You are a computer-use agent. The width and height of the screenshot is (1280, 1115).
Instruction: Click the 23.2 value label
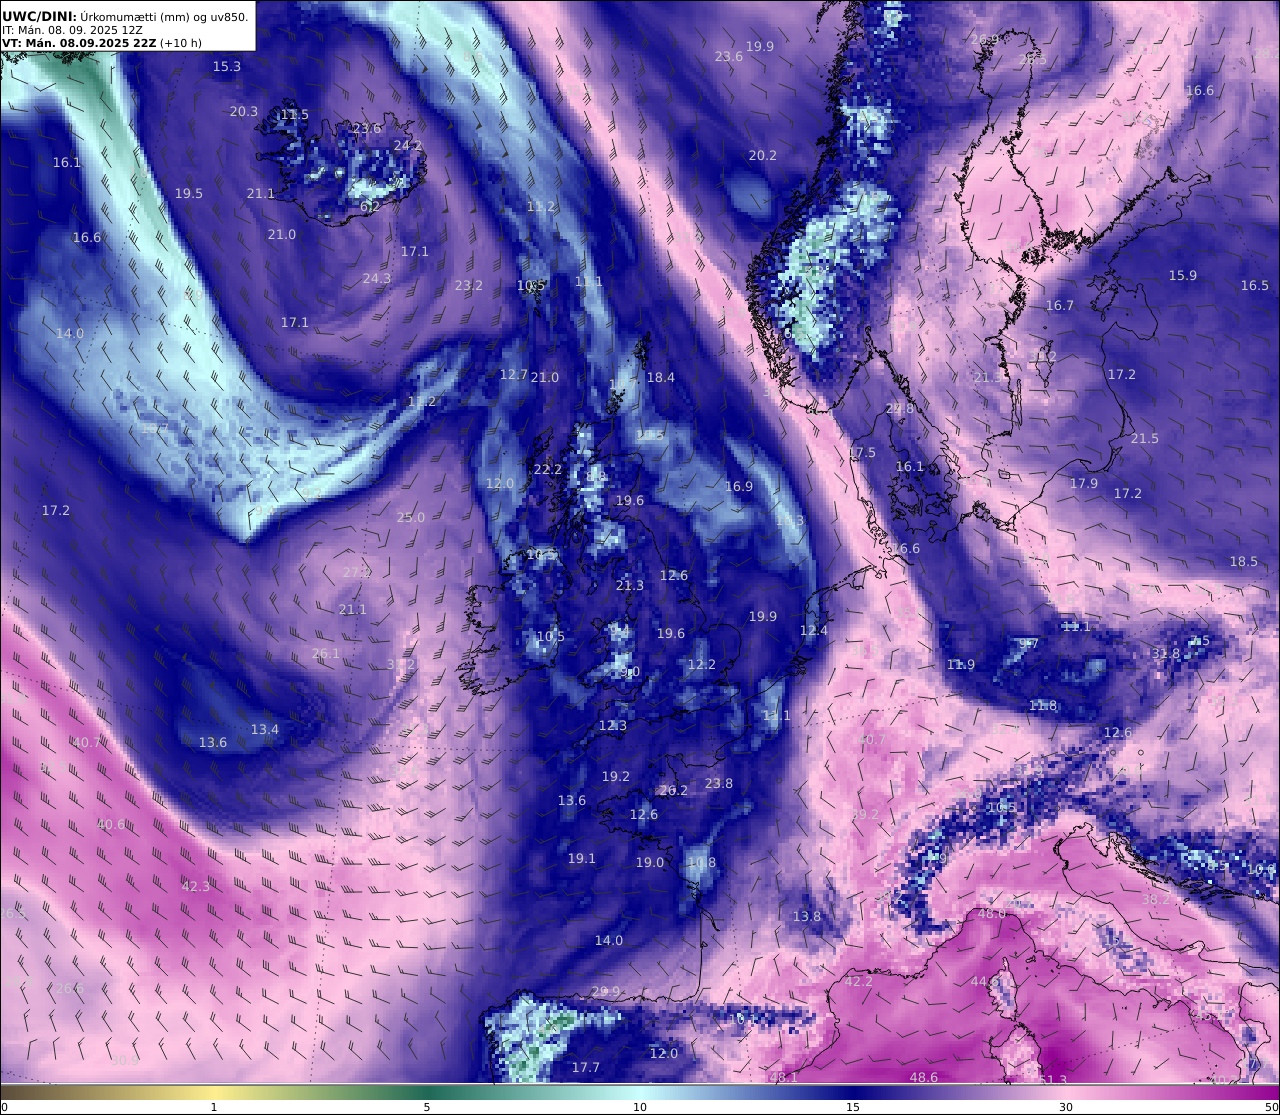[x=469, y=286]
